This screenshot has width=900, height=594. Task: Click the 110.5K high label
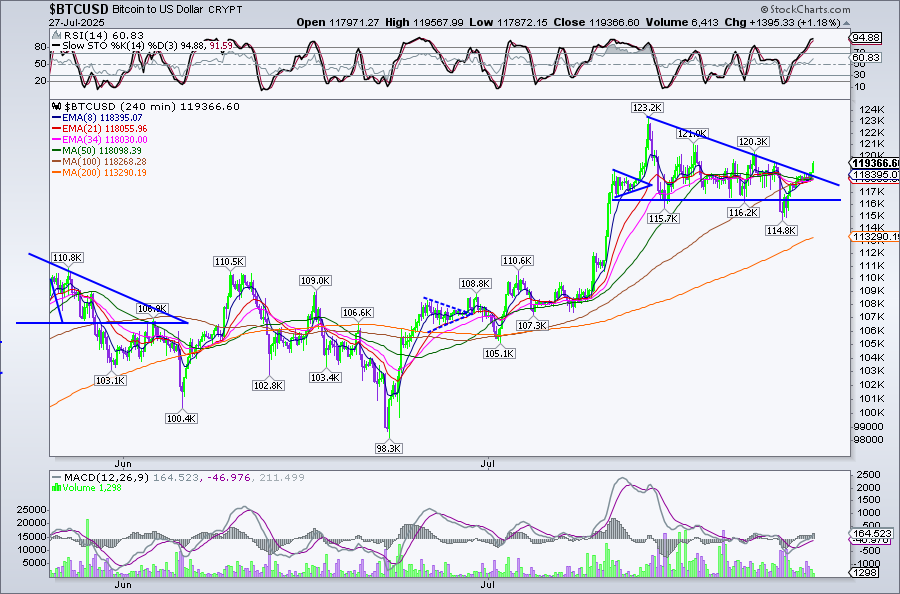point(230,262)
